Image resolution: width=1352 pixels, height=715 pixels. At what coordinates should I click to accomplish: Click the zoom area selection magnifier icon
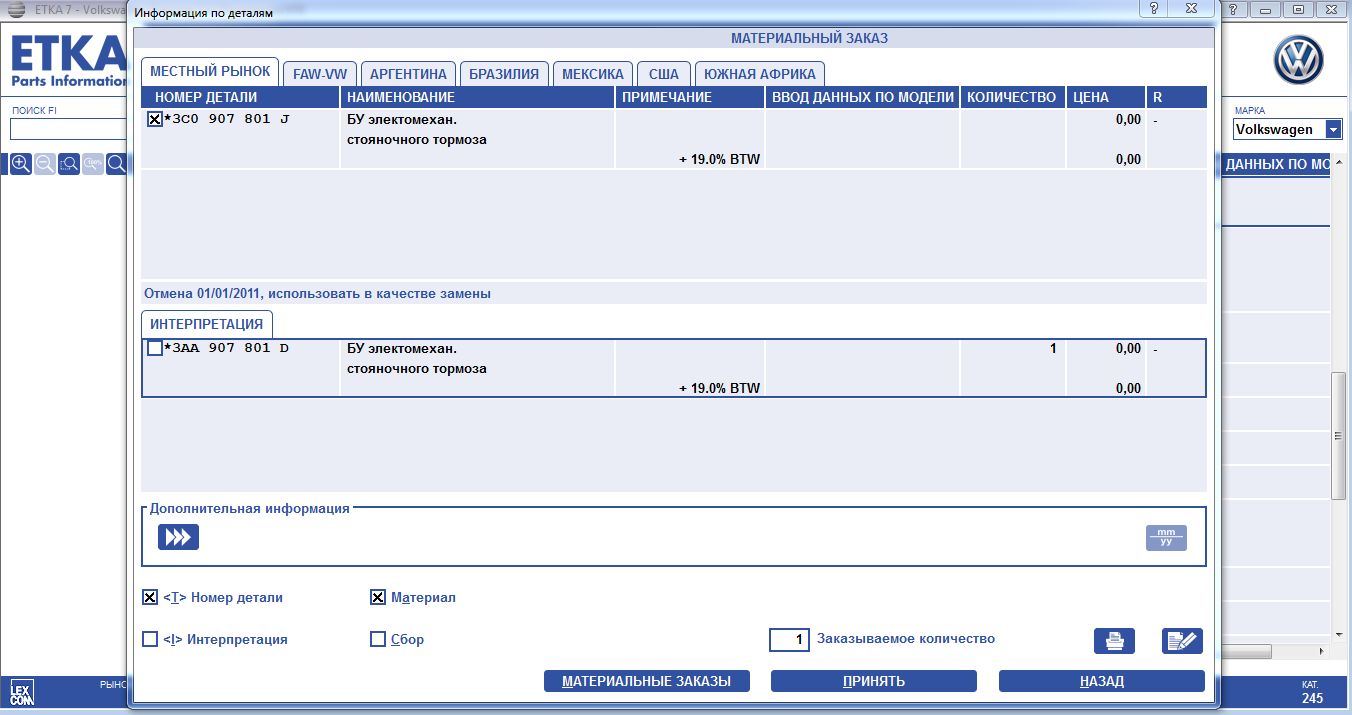(x=69, y=164)
